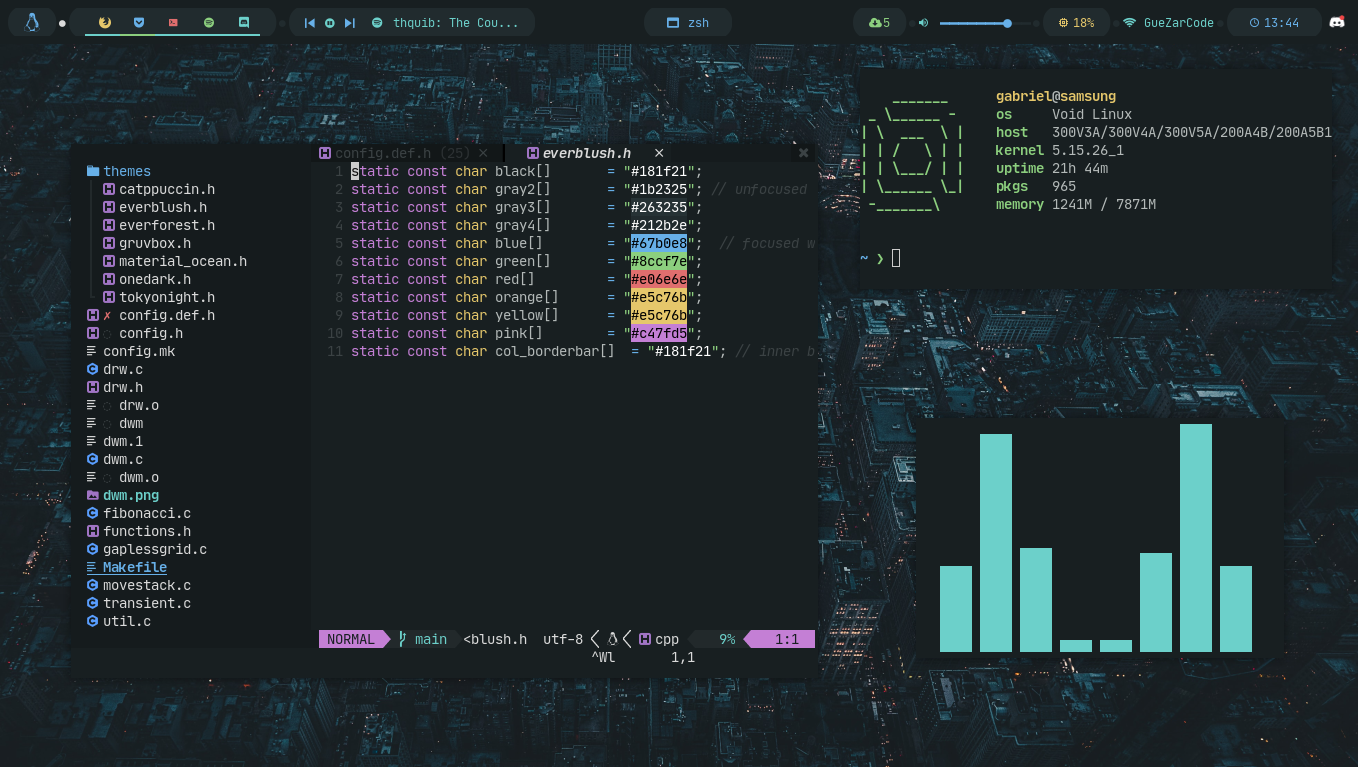Open util.c in the file tree
The width and height of the screenshot is (1358, 767).
tap(127, 621)
